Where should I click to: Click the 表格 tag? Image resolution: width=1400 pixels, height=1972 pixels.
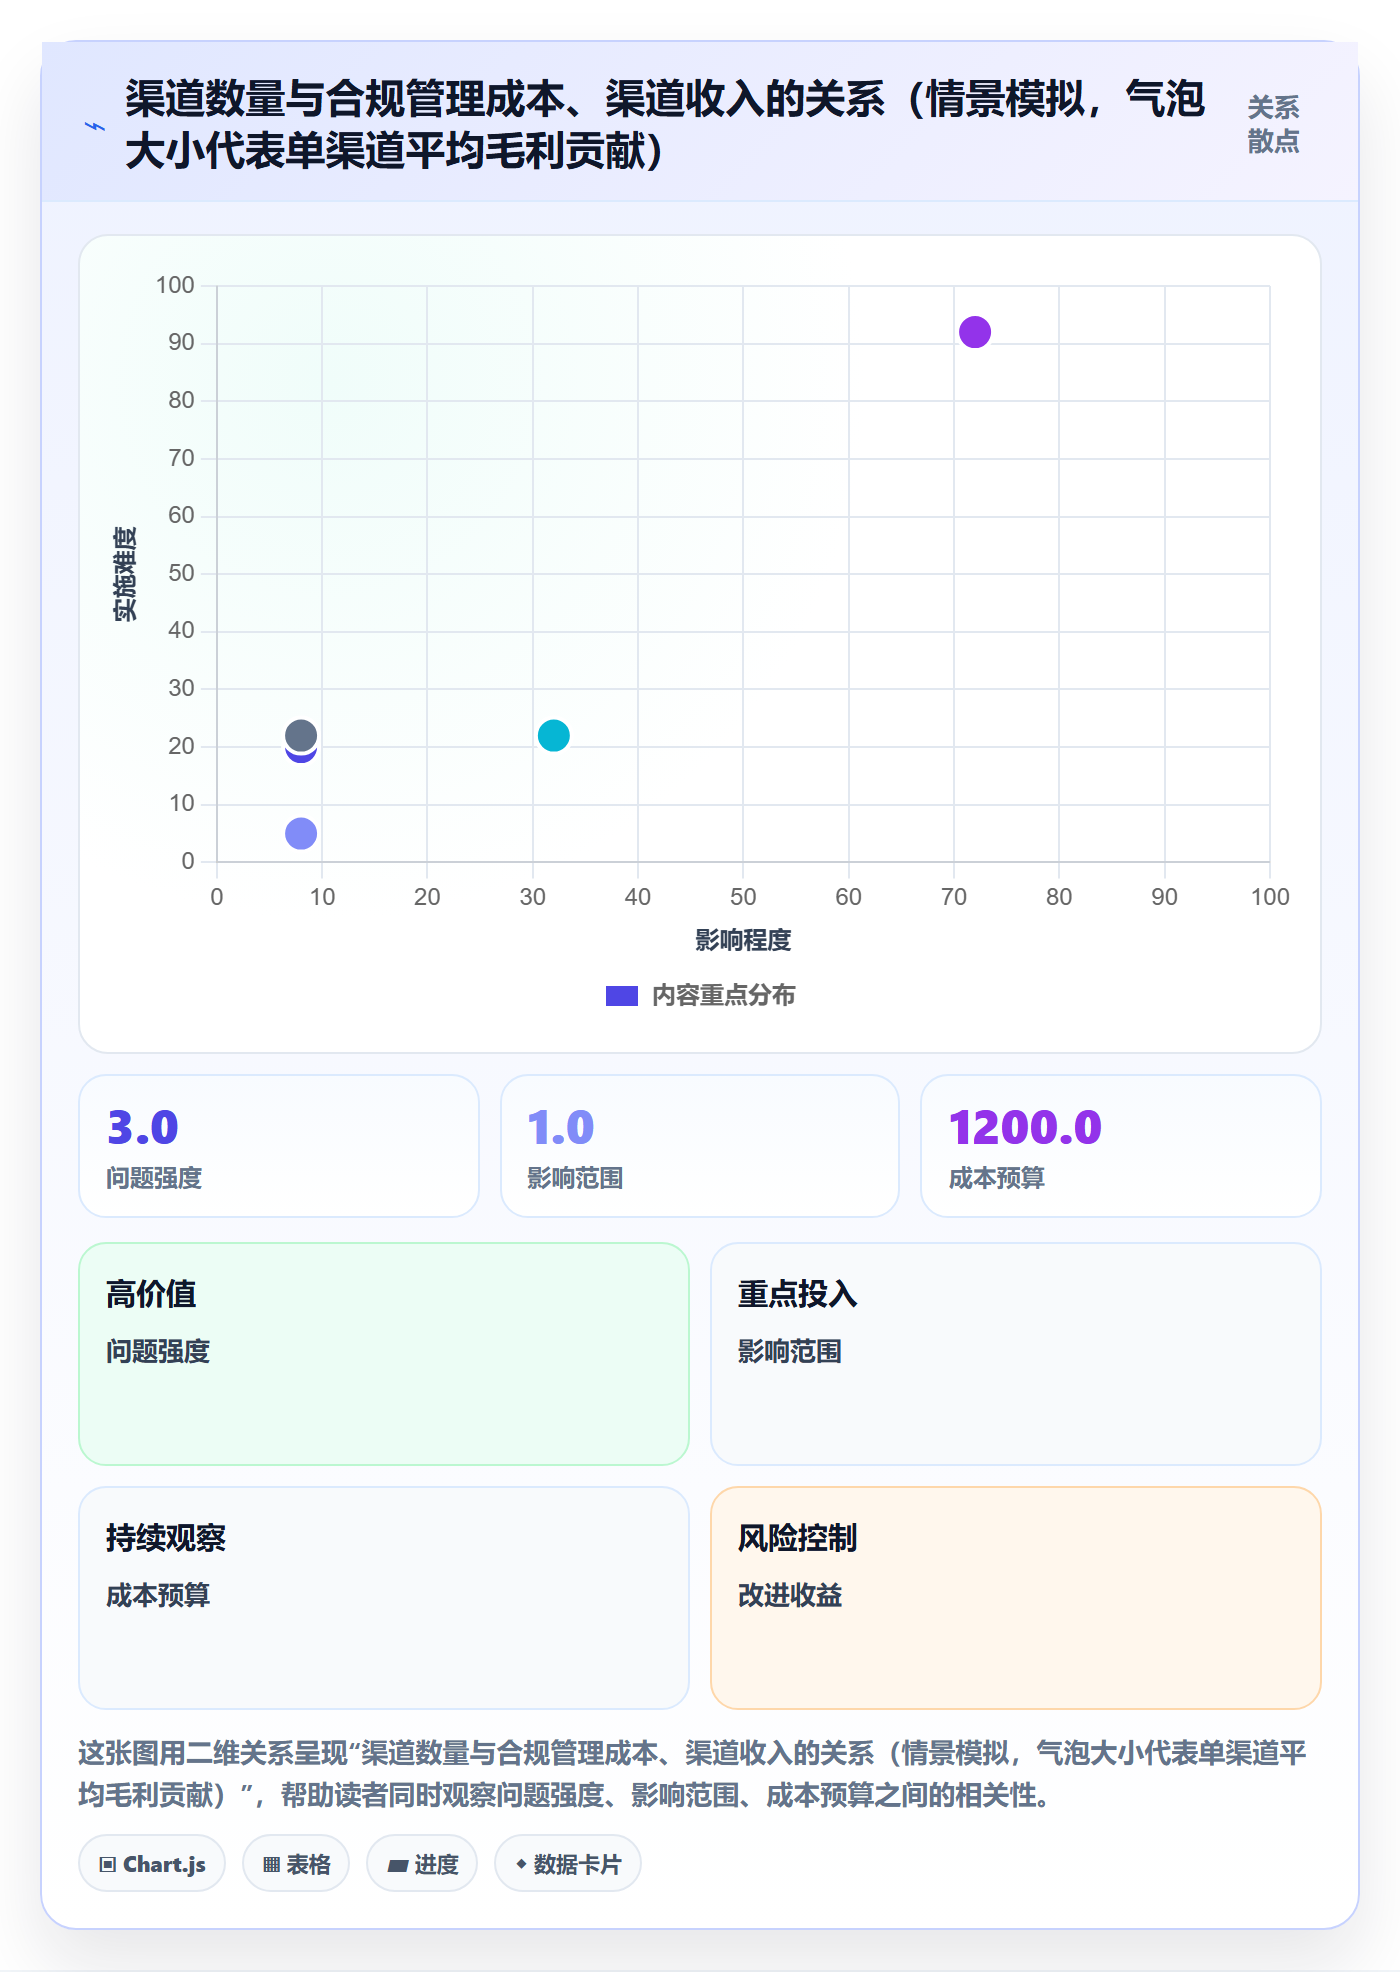pos(296,1864)
